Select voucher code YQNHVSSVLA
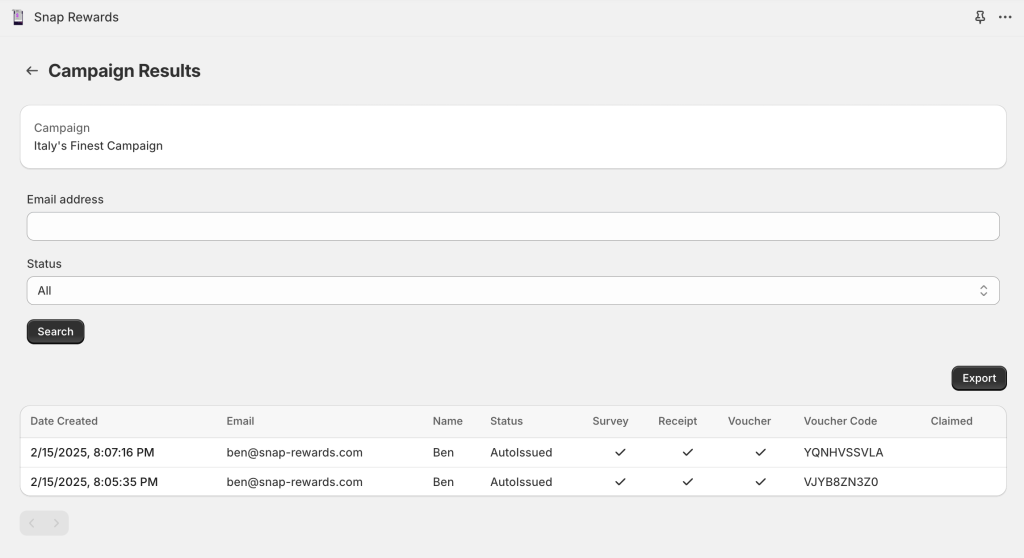Image resolution: width=1024 pixels, height=558 pixels. click(x=843, y=453)
